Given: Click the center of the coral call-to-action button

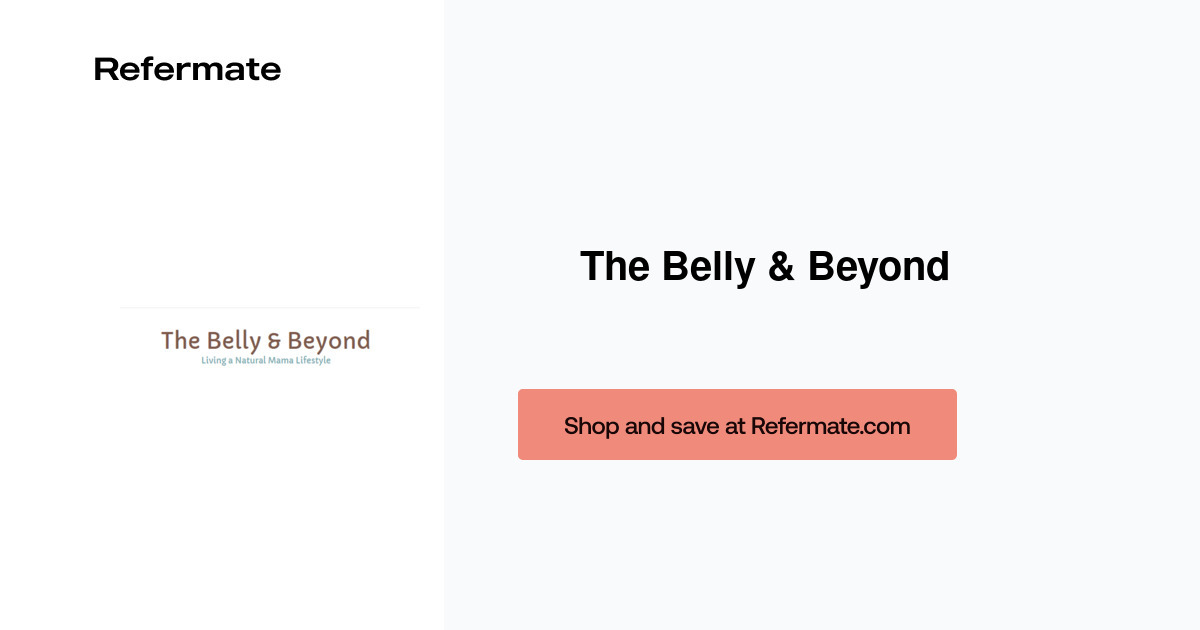Looking at the screenshot, I should click(737, 425).
